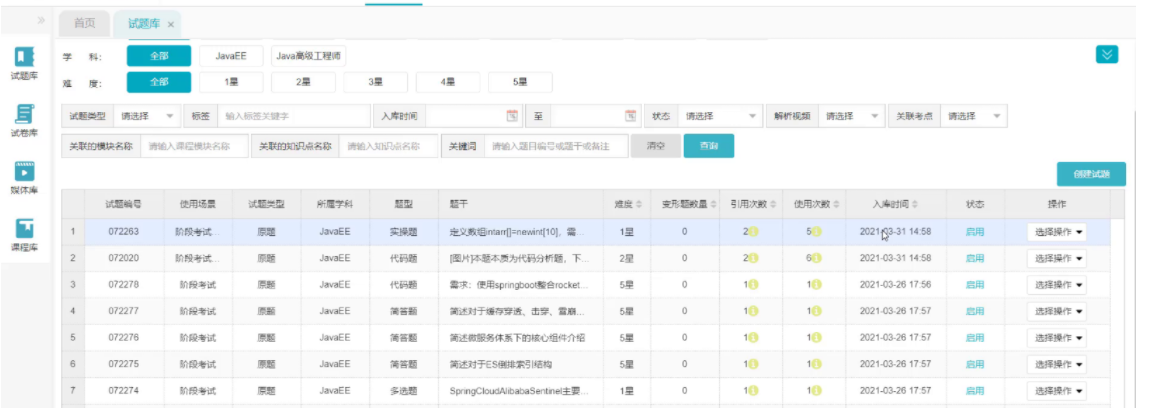Viewport: 1150px width, 415px height.
Task: Click info icon beside 引用次数 in row 072020
Action: point(752,258)
